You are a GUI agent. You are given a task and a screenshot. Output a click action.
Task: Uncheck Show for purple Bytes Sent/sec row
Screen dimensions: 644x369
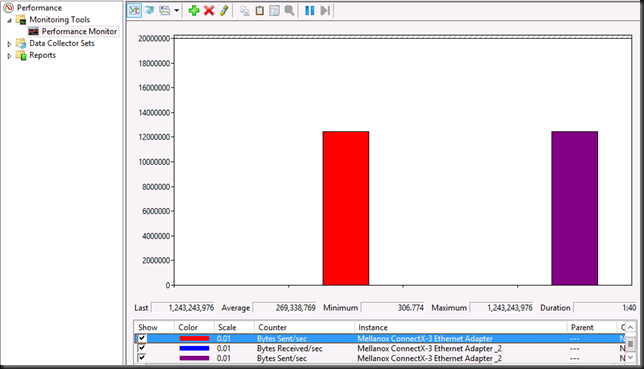(142, 358)
